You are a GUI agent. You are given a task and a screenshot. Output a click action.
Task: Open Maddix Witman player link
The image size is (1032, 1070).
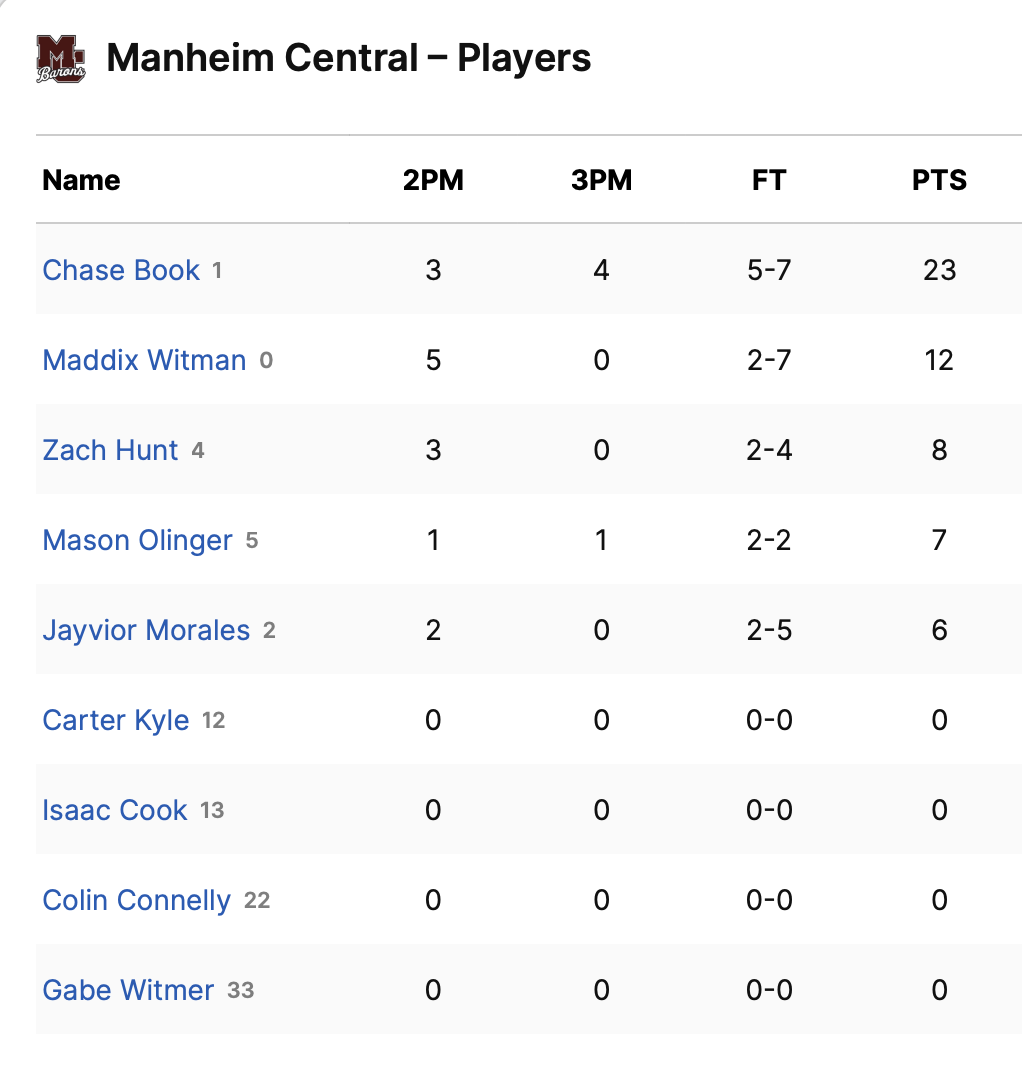144,360
